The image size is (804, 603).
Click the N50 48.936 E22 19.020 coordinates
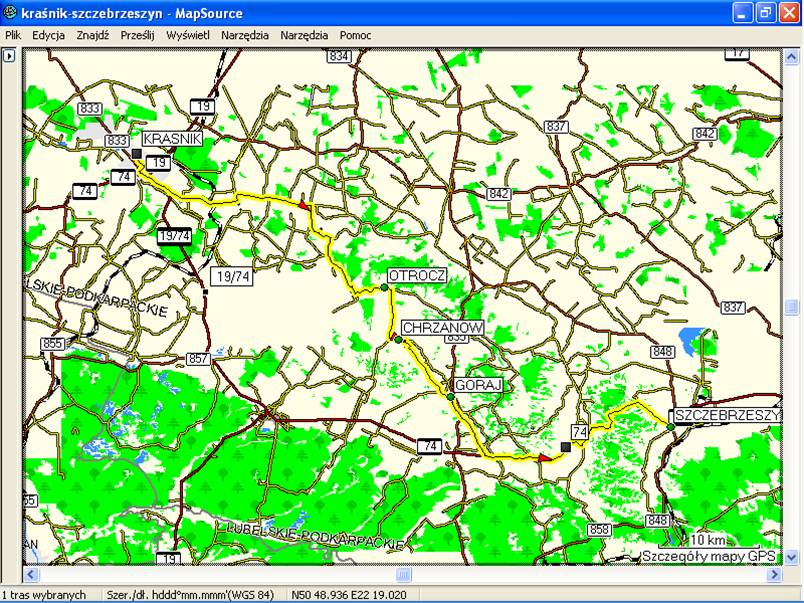(349, 595)
